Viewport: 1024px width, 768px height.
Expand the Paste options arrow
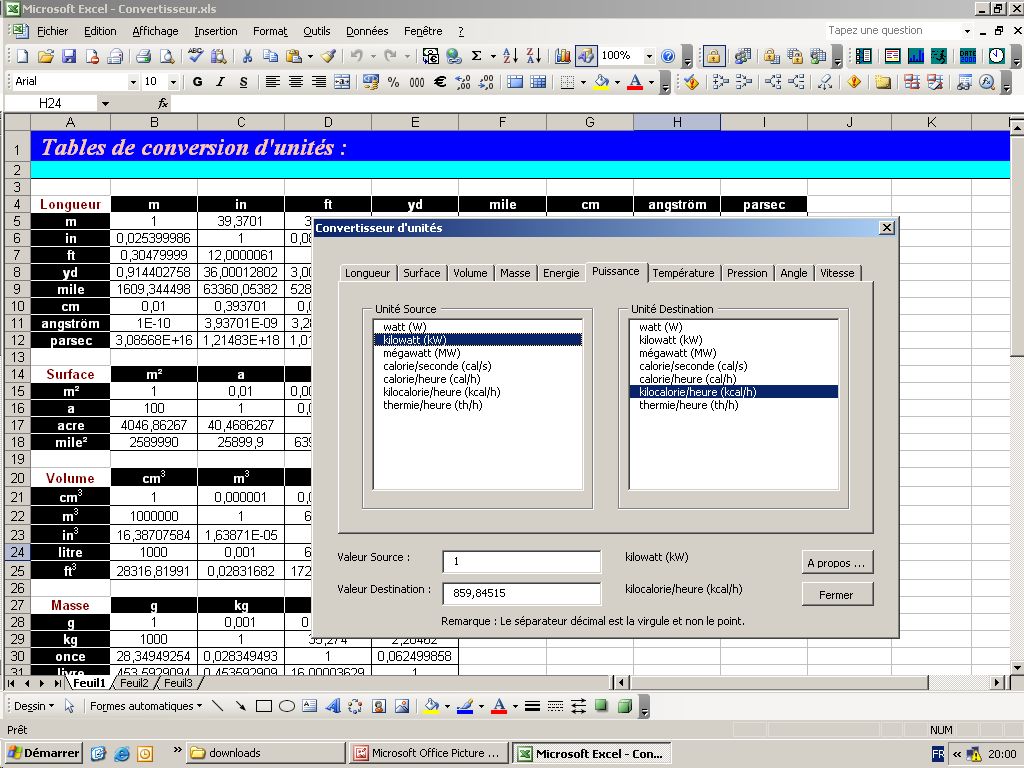(310, 56)
